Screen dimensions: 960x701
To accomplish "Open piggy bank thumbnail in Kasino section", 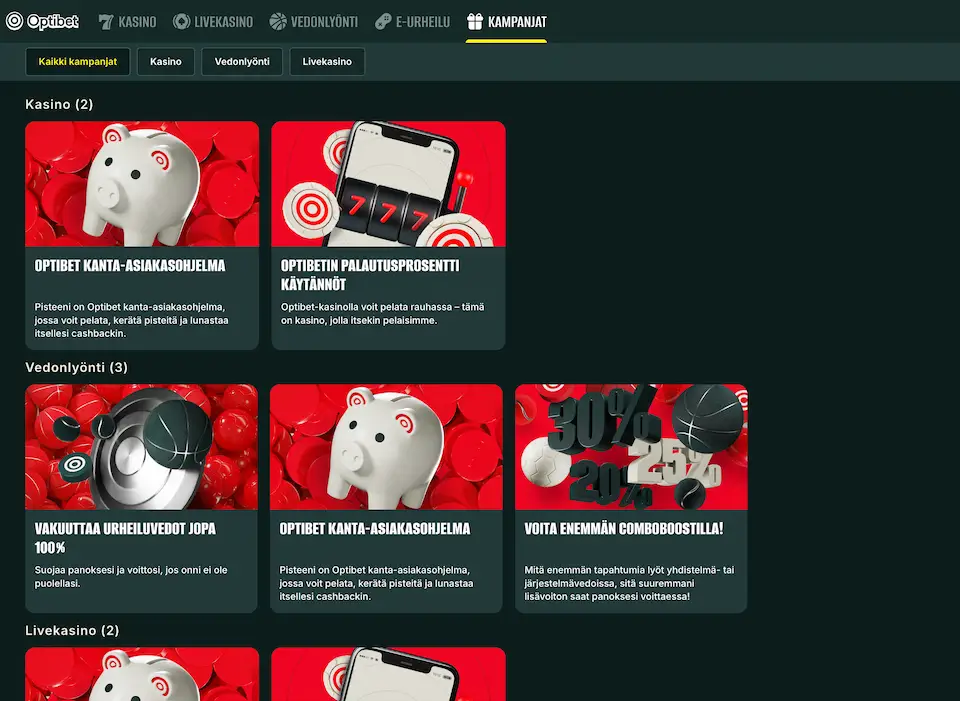I will tap(142, 184).
